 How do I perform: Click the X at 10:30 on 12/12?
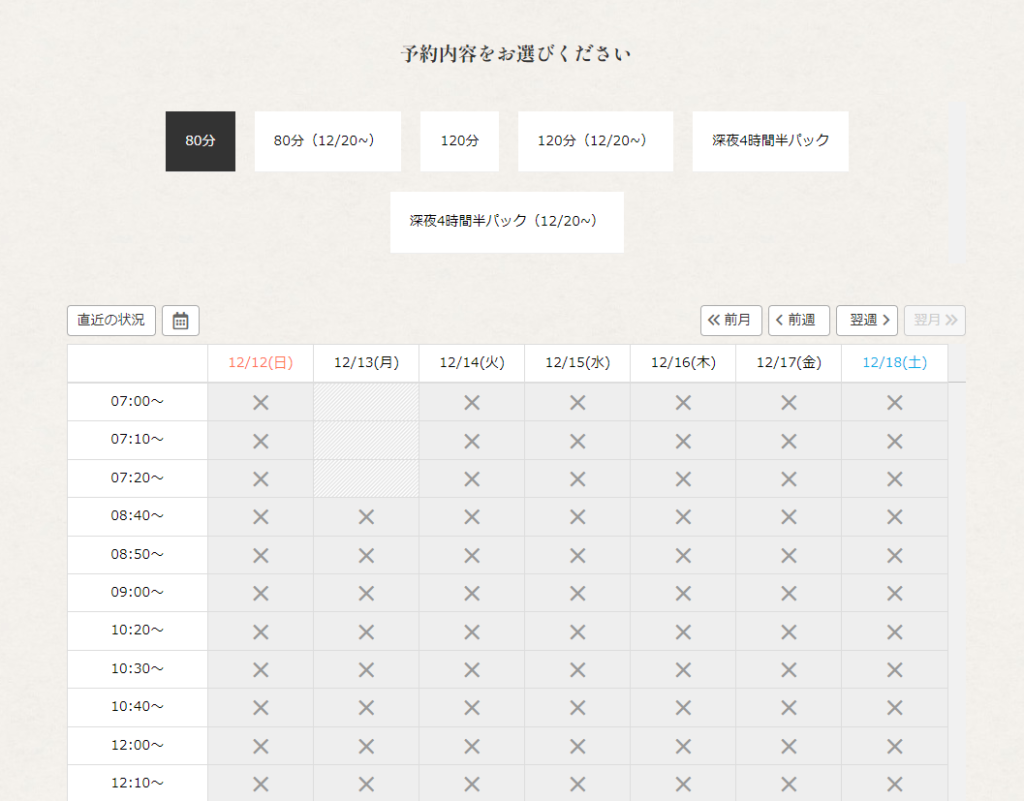pyautogui.click(x=261, y=670)
